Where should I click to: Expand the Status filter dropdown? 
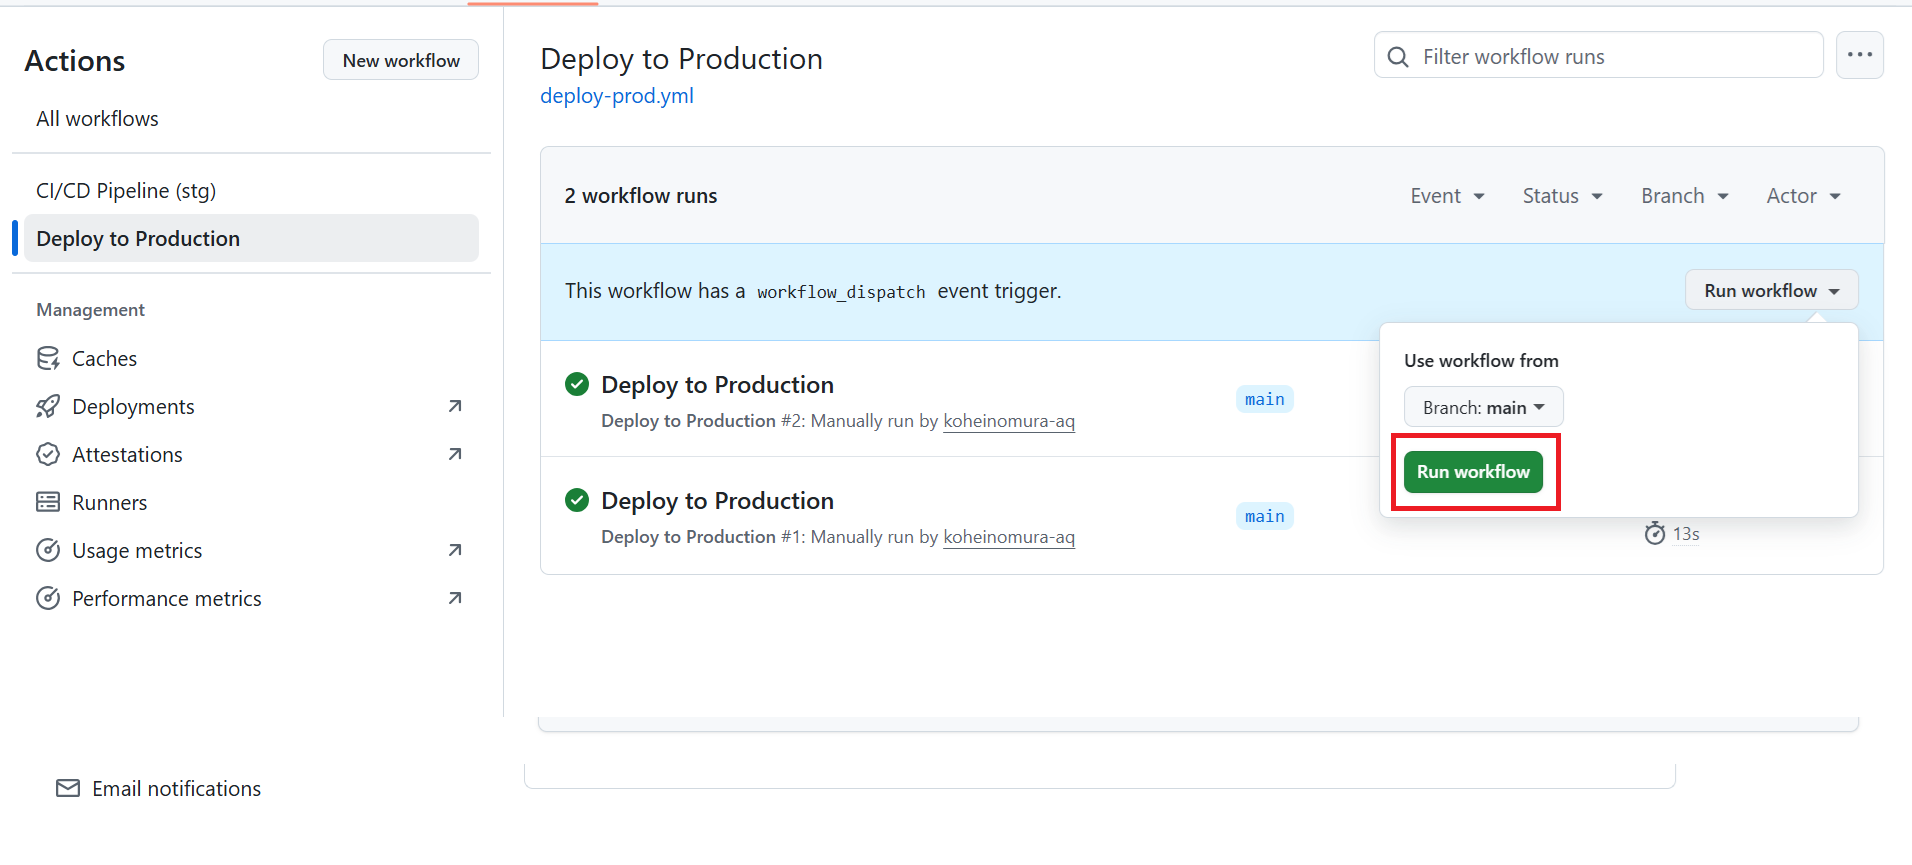click(x=1562, y=196)
